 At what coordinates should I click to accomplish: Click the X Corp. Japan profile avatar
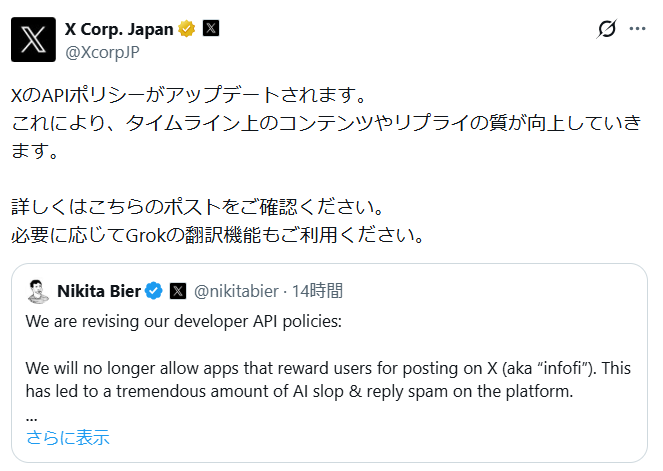click(33, 39)
